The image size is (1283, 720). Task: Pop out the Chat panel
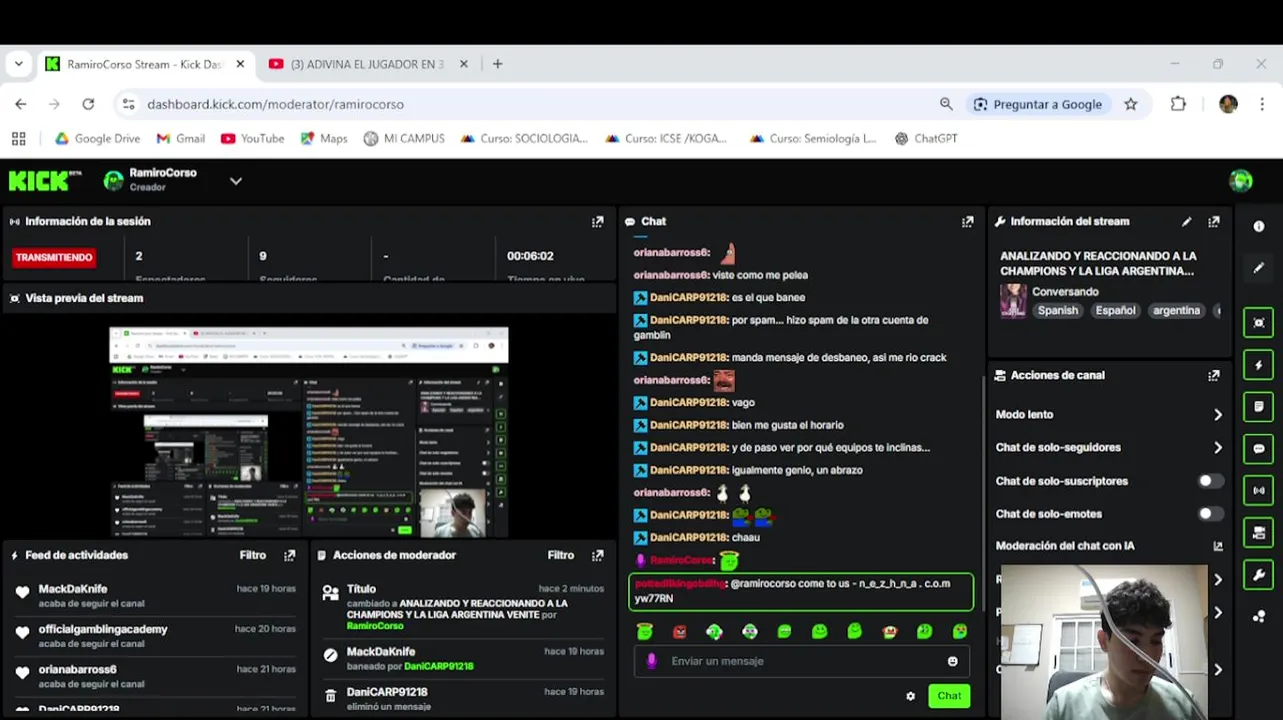tap(967, 222)
